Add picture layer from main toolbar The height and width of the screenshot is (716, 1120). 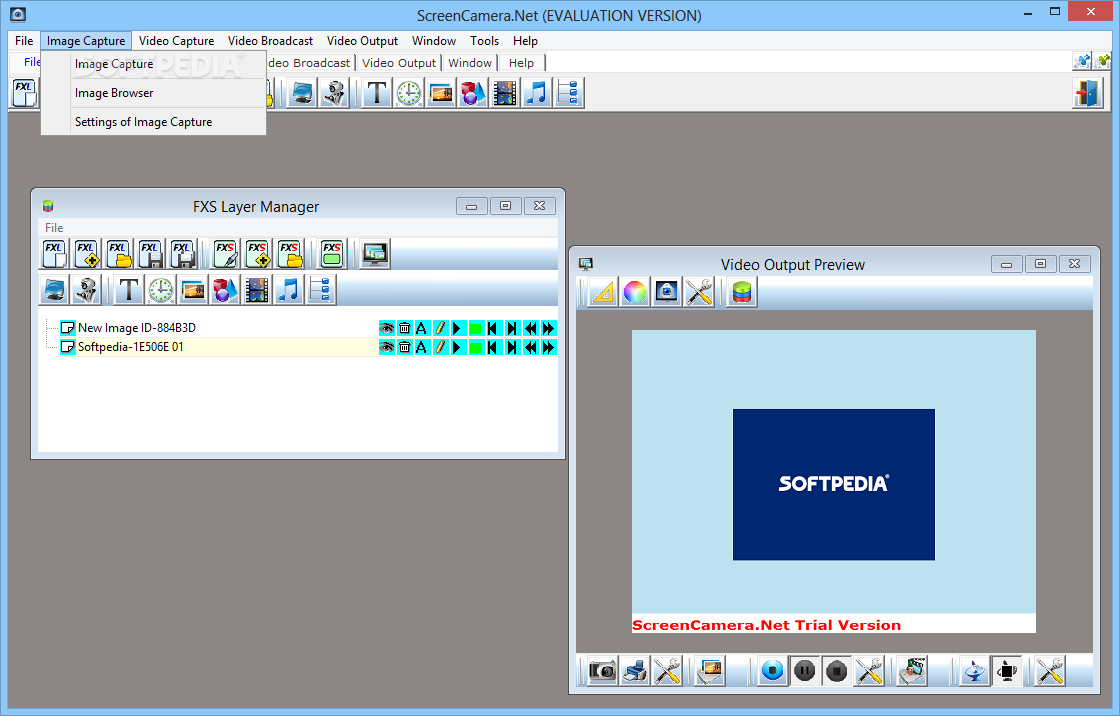pos(441,93)
